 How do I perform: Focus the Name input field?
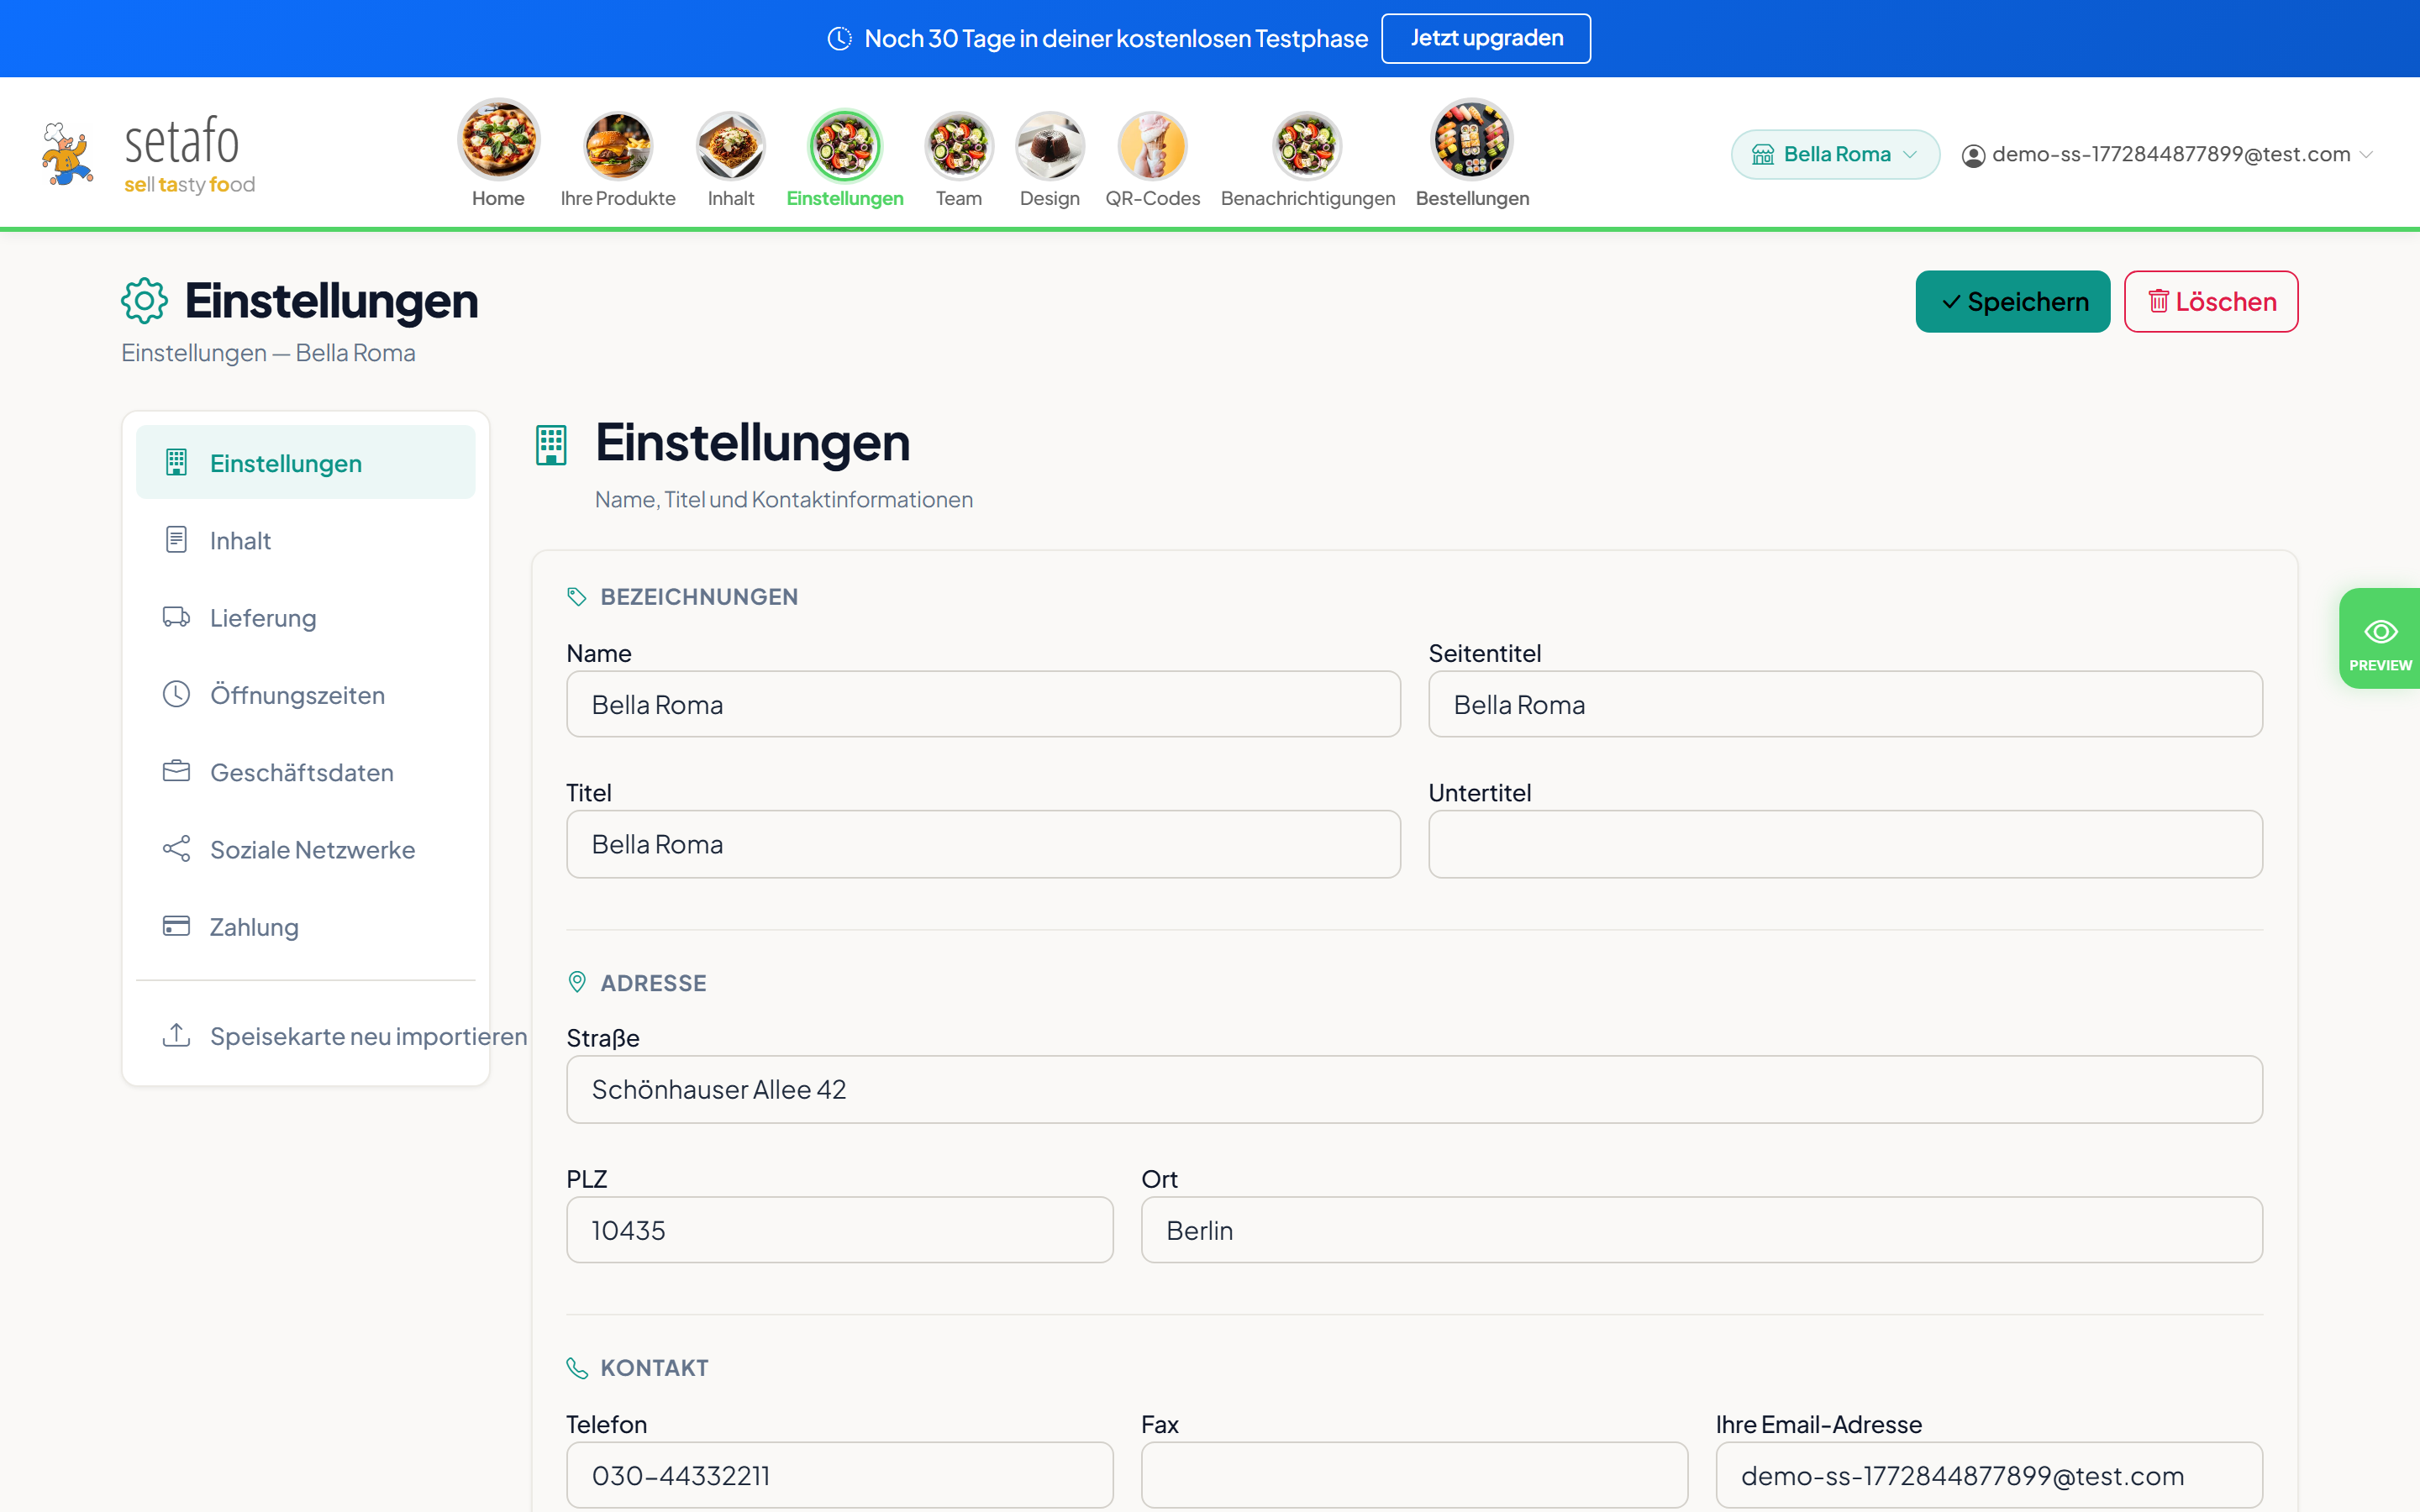coord(983,704)
